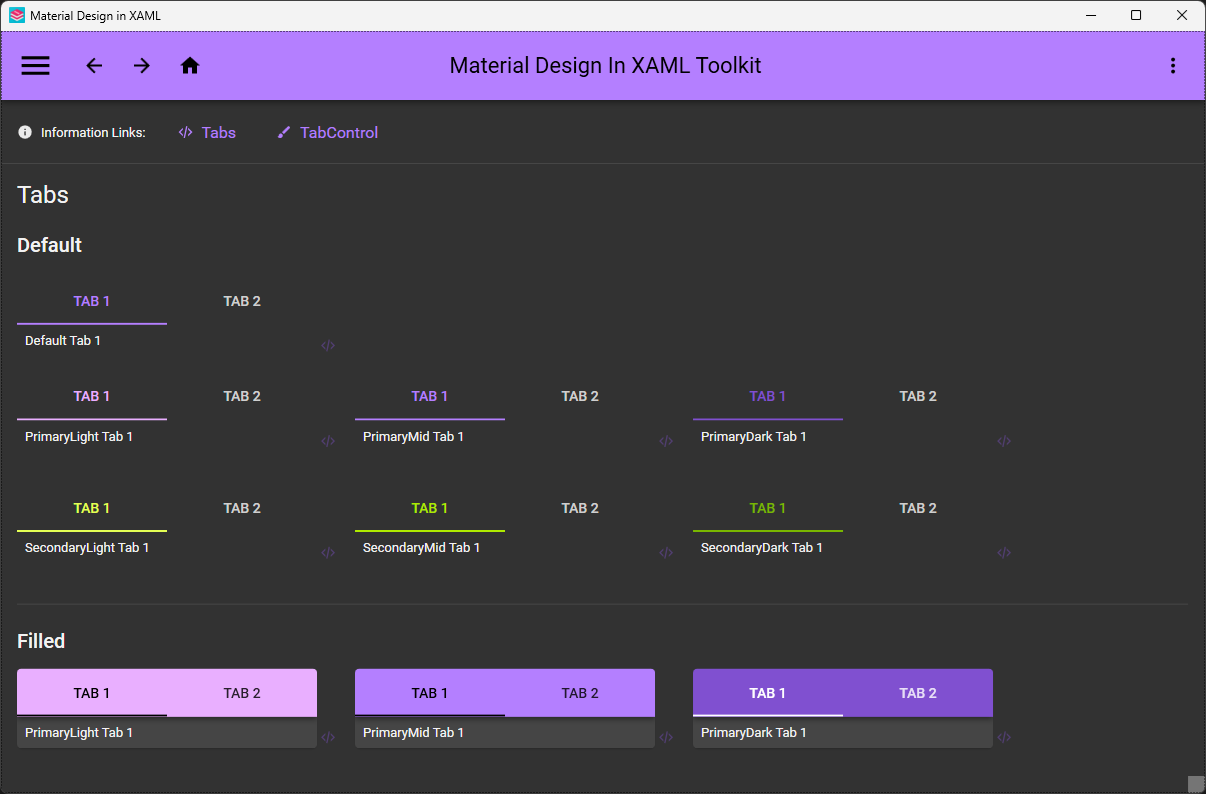Viewport: 1206px width, 794px height.
Task: Select TAB 1 above PrimaryLight default content
Action: pyautogui.click(x=92, y=396)
